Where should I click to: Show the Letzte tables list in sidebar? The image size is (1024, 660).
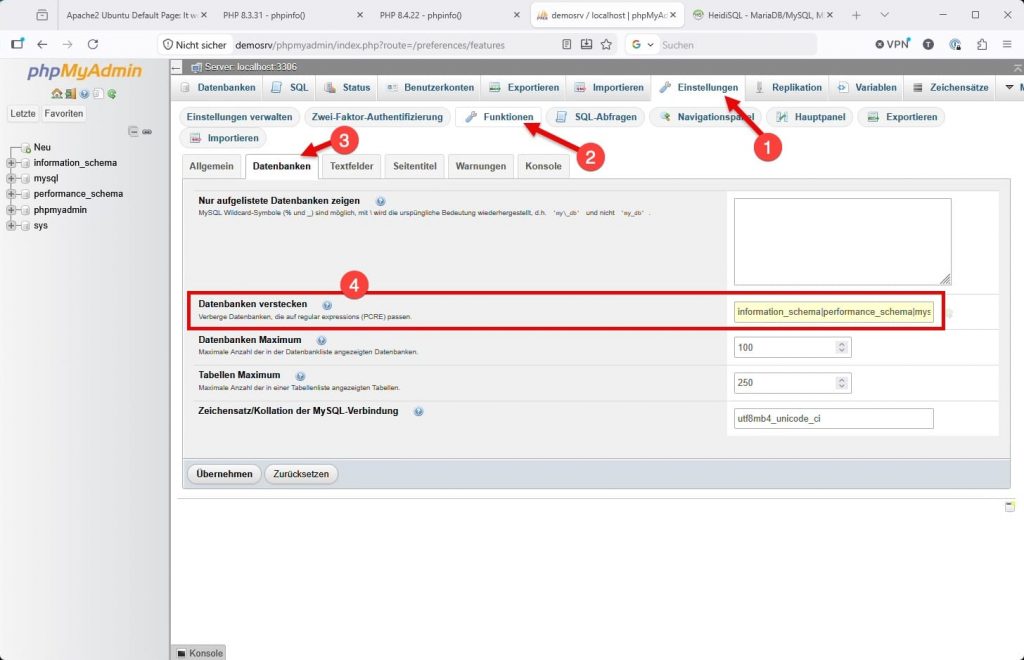click(23, 114)
